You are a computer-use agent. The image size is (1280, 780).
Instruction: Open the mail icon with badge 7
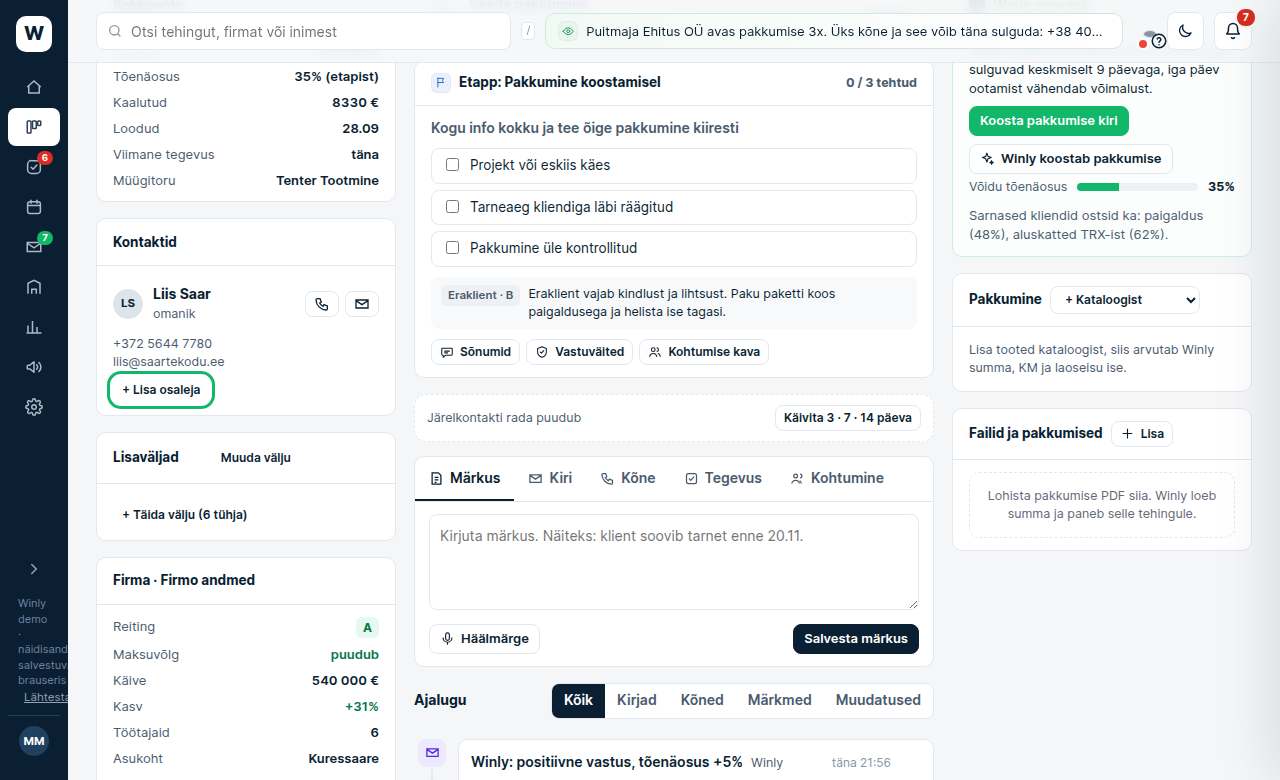coord(34,247)
